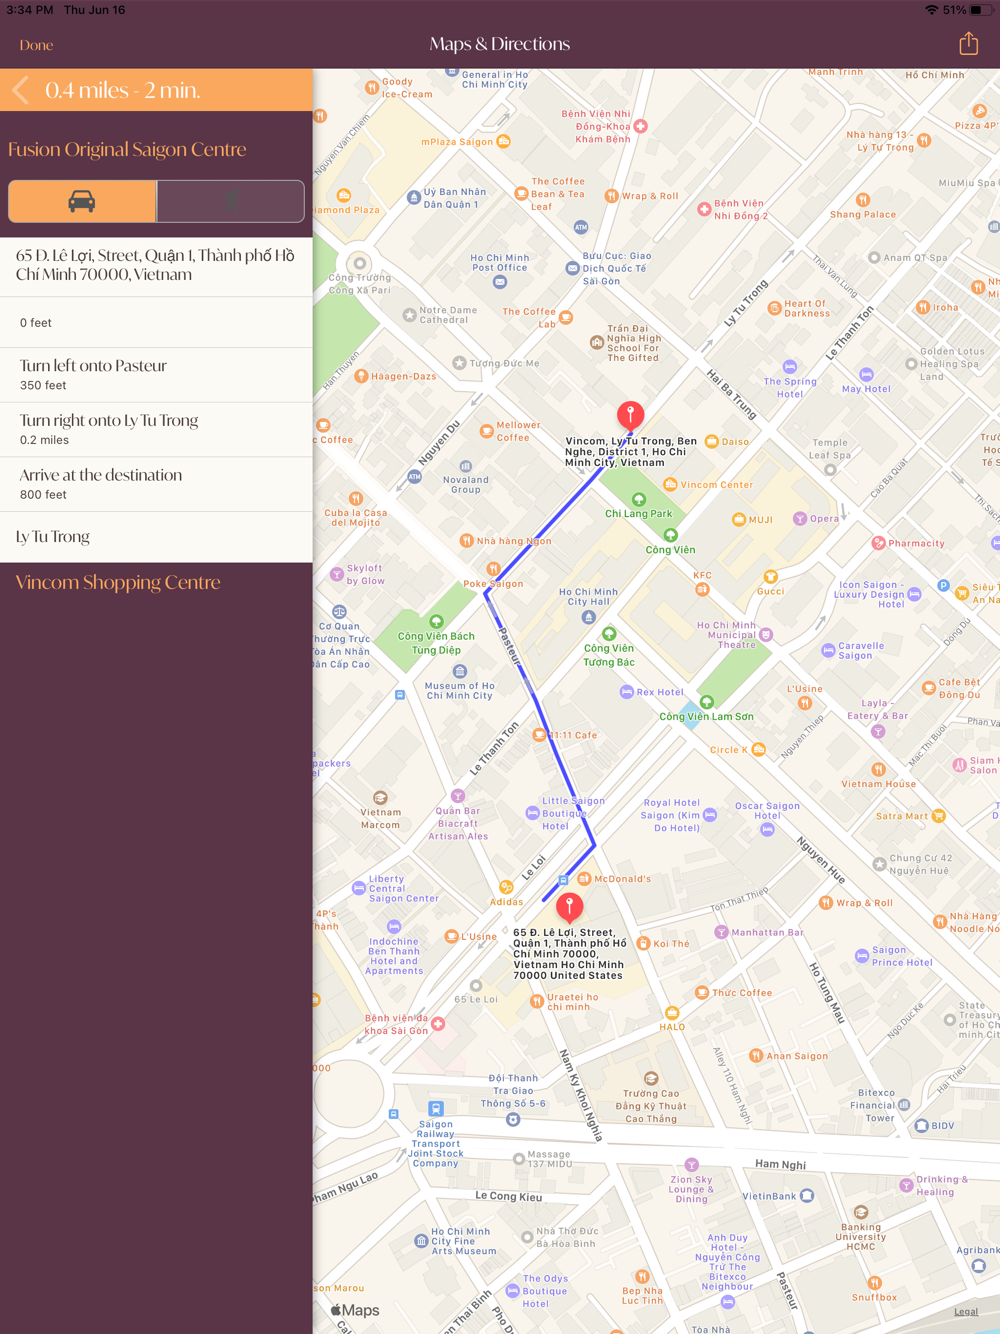Tap the Done button

(x=36, y=45)
